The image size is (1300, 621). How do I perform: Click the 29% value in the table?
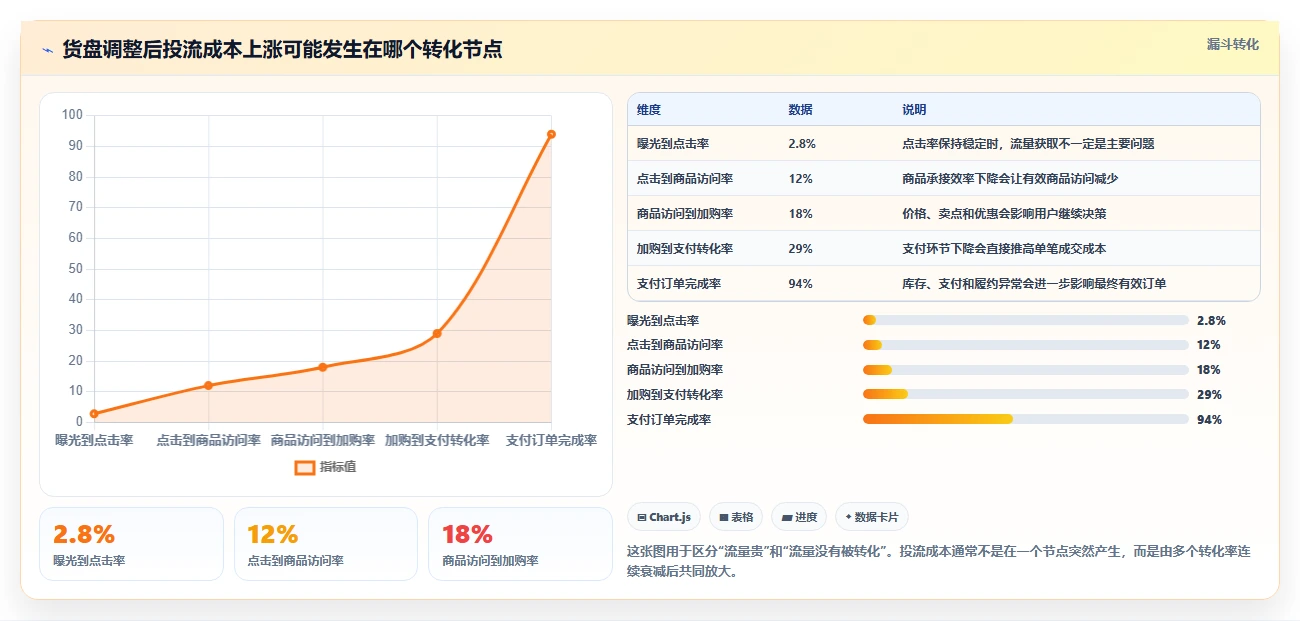[800, 249]
